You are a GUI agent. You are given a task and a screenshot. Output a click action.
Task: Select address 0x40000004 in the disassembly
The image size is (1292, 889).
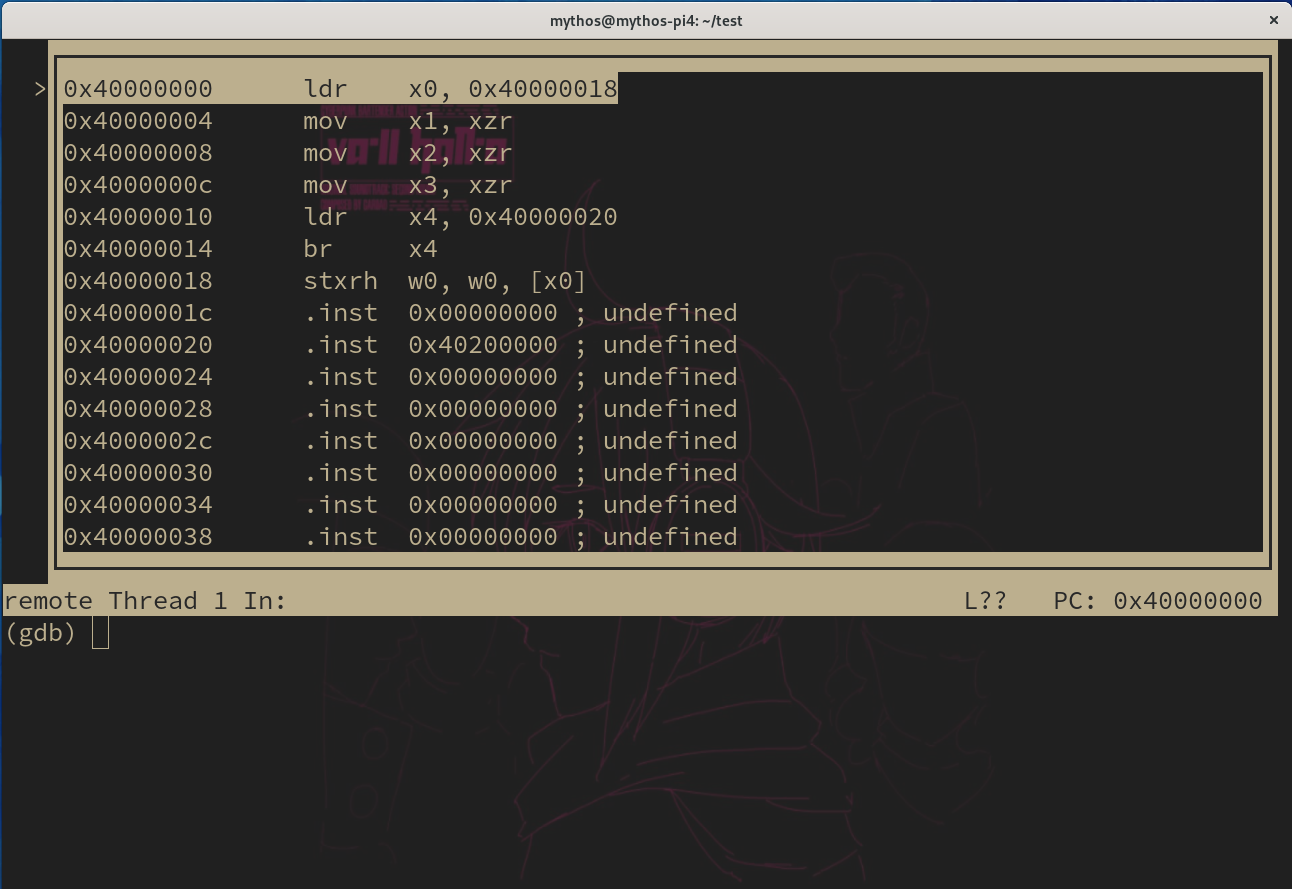coord(138,121)
